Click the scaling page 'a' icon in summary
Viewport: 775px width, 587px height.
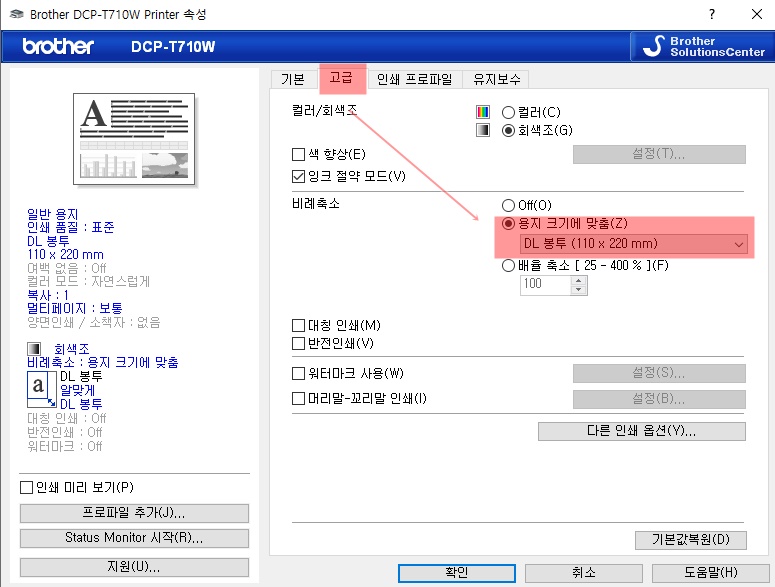click(x=42, y=389)
